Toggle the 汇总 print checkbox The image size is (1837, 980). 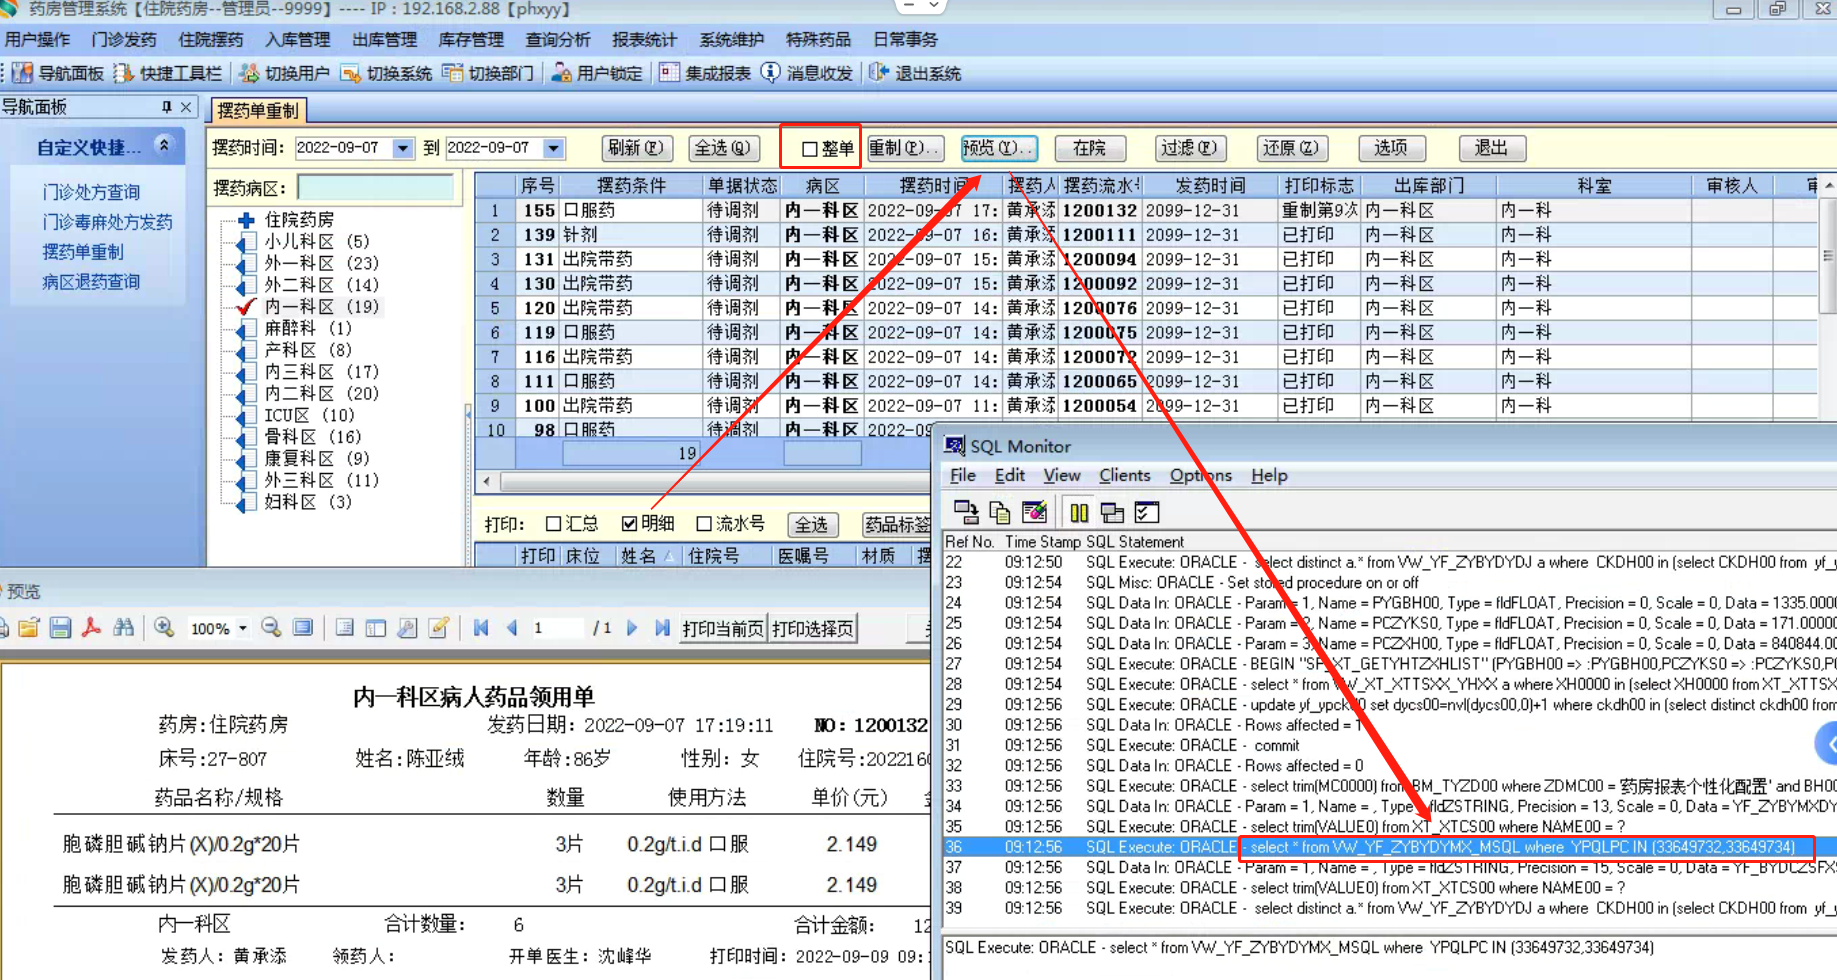pos(553,524)
